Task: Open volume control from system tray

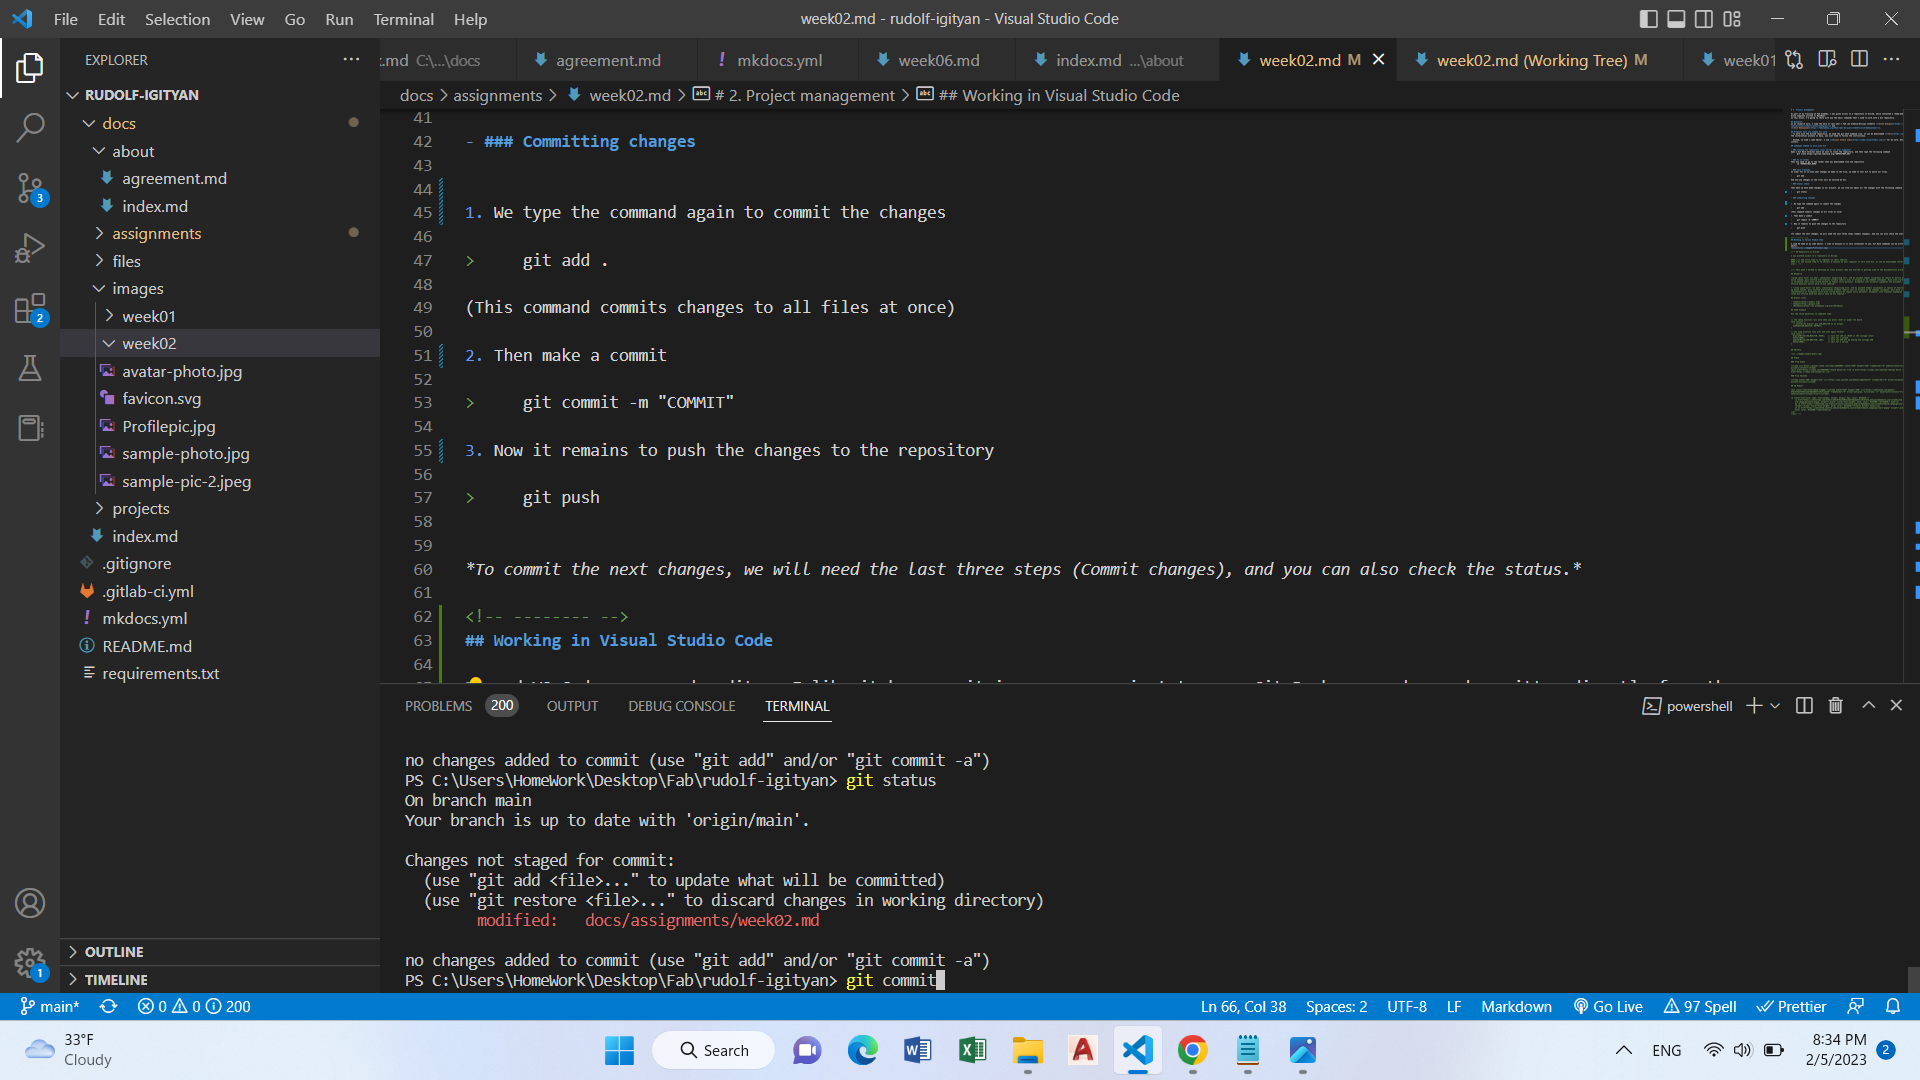Action: [1743, 1050]
